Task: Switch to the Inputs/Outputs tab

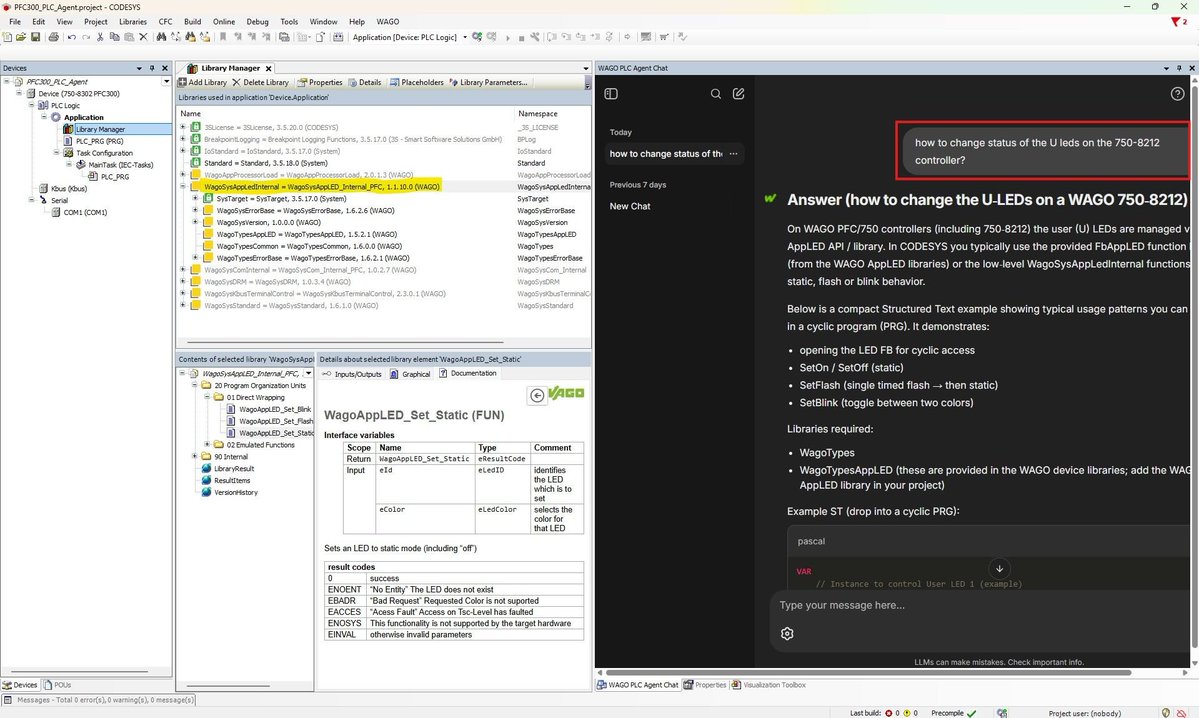Action: point(352,374)
